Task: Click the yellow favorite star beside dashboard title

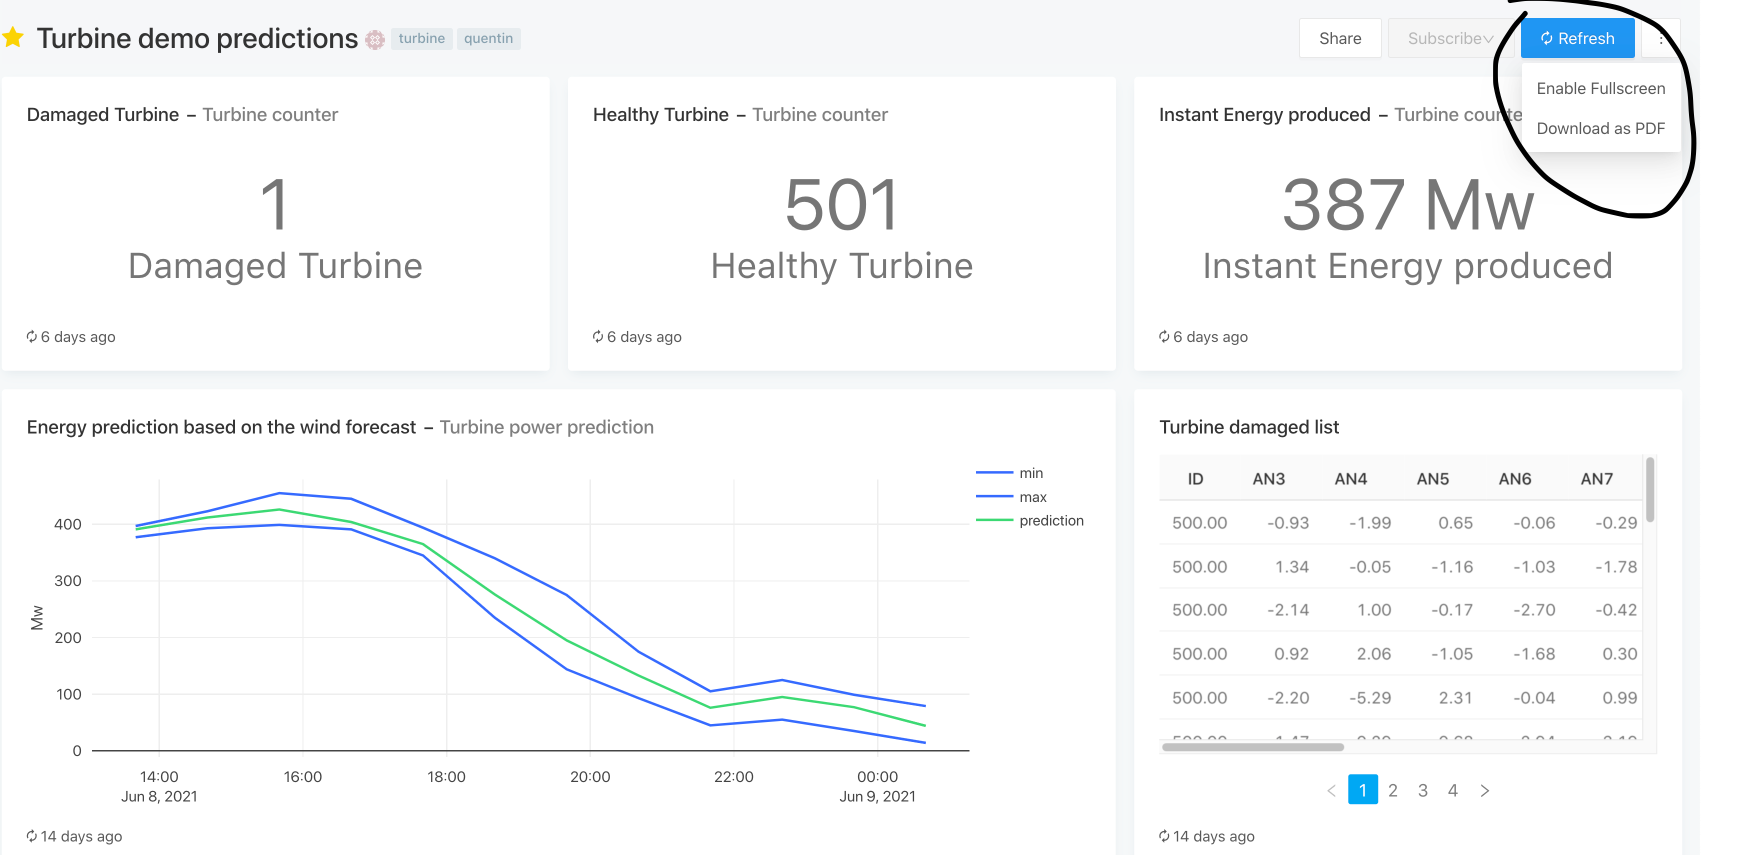Action: click(13, 38)
